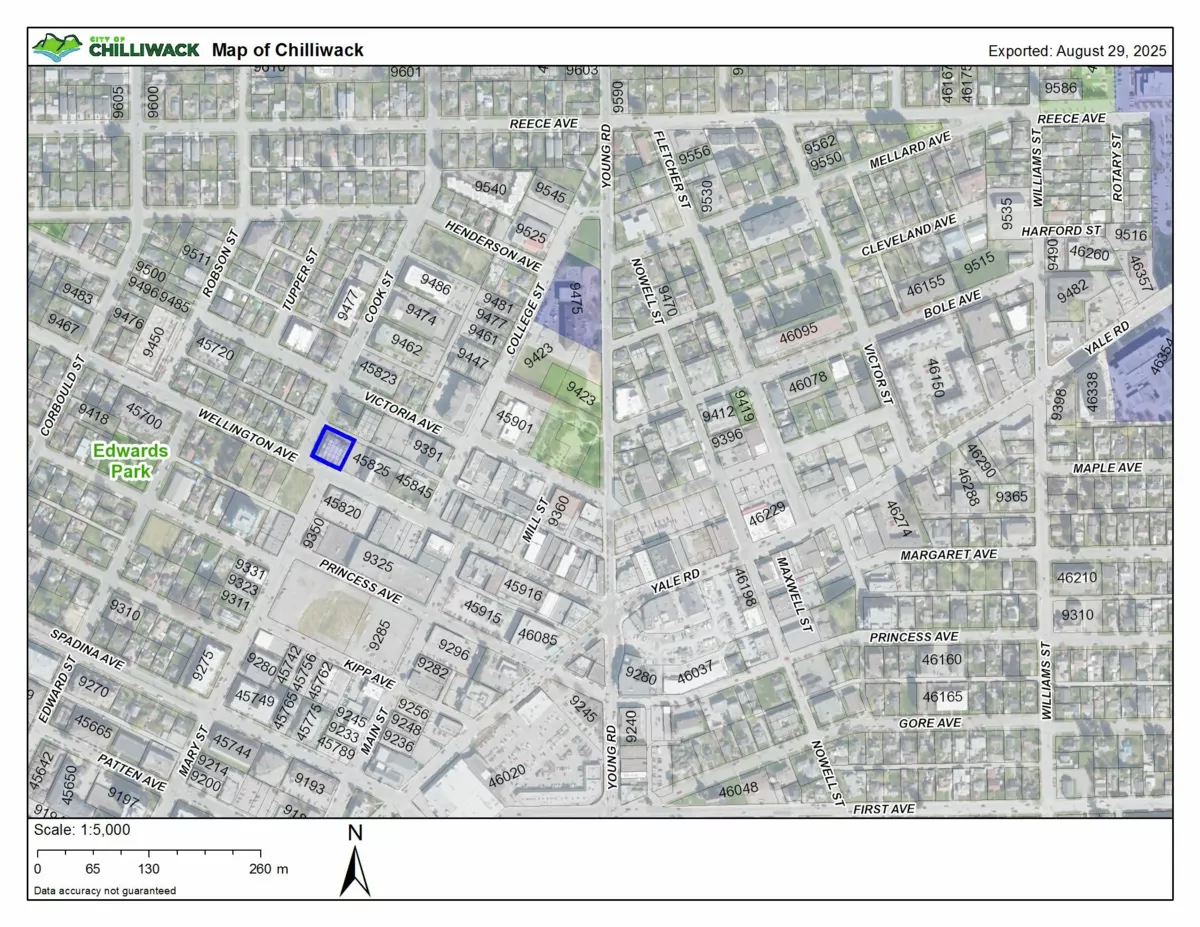Click the Map of Chilliwack title
This screenshot has height=927, width=1200.
[x=288, y=50]
